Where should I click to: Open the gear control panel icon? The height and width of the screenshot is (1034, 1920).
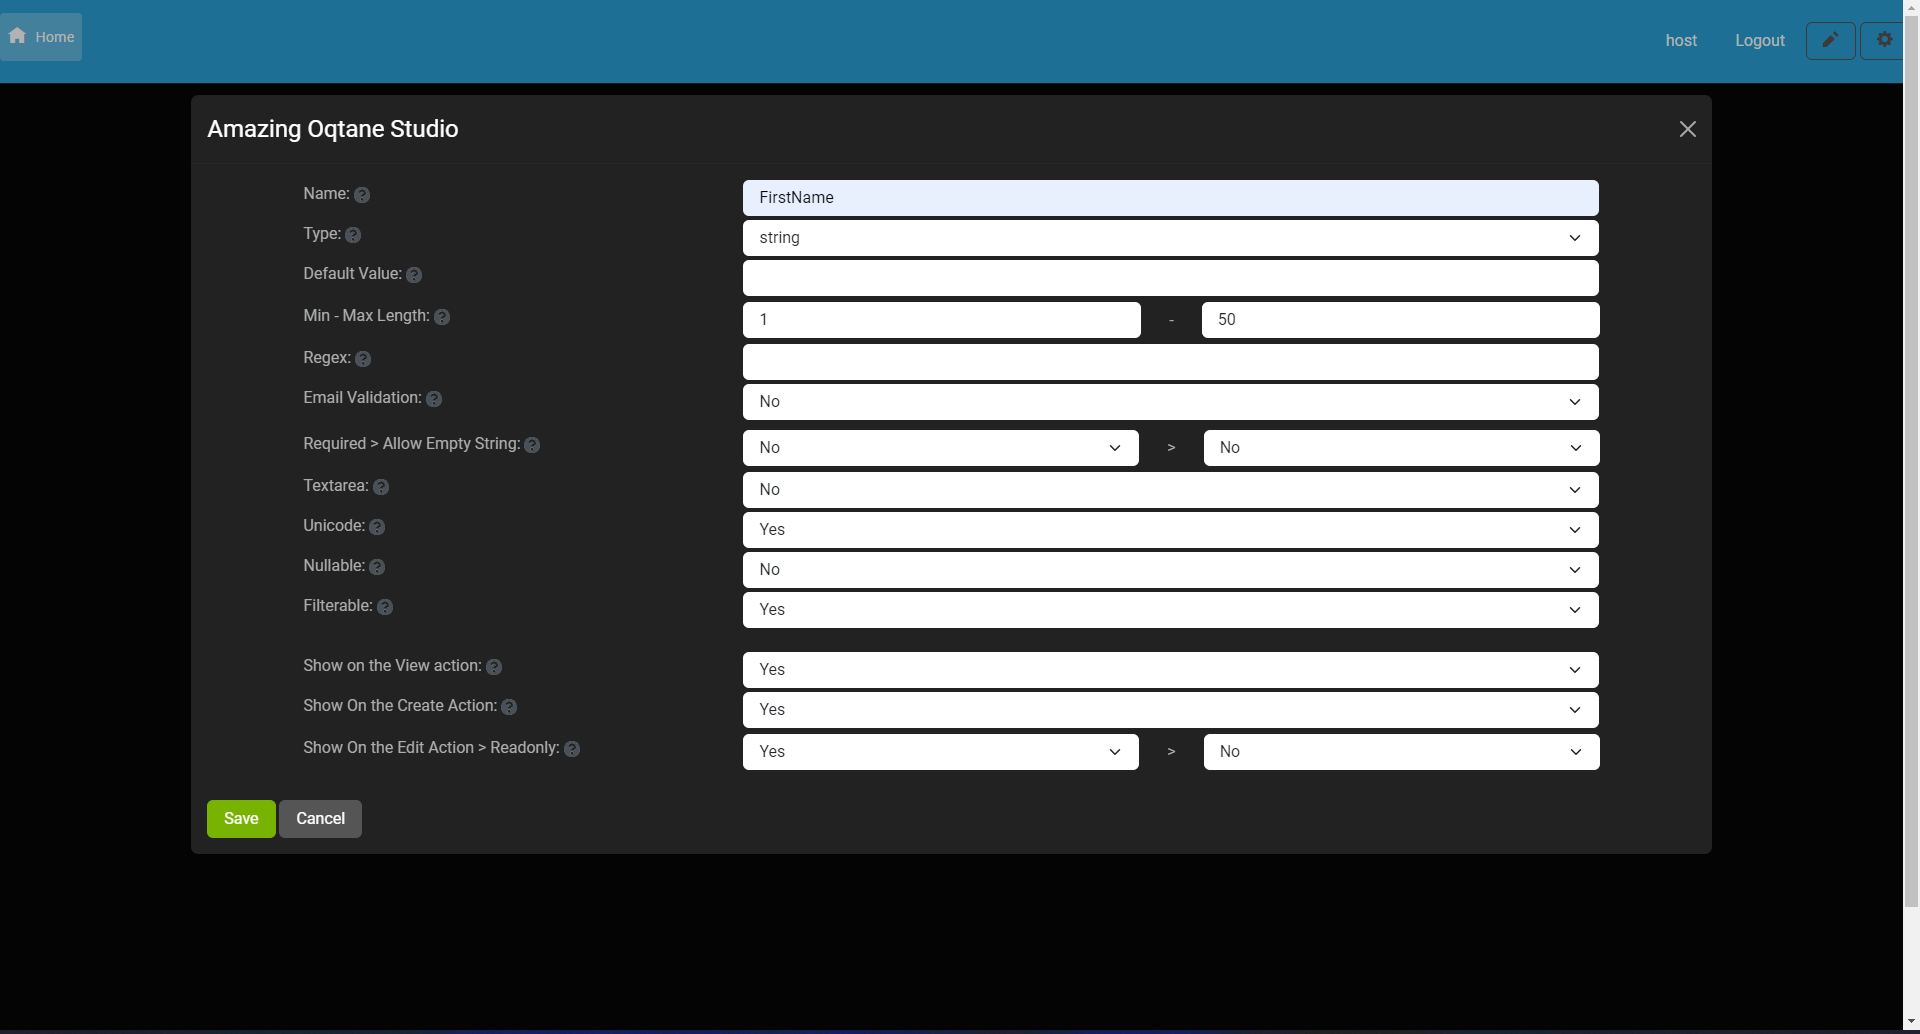pyautogui.click(x=1884, y=41)
